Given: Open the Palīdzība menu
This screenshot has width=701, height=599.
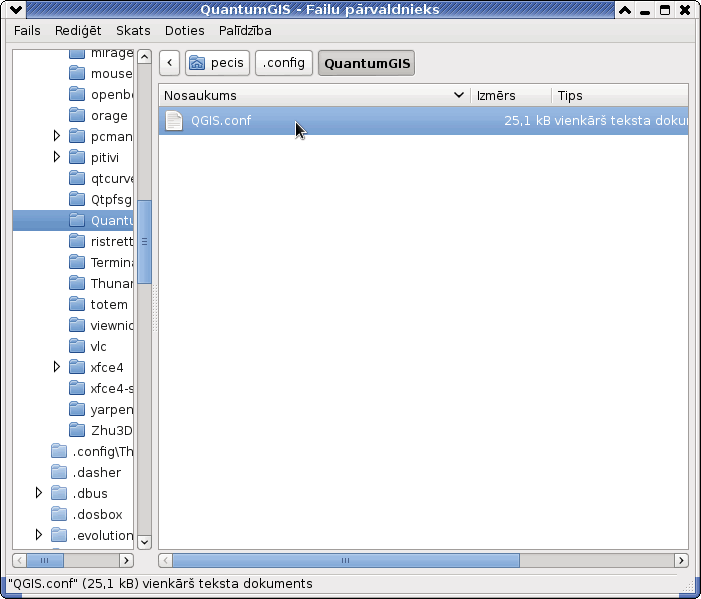Looking at the screenshot, I should [x=245, y=30].
